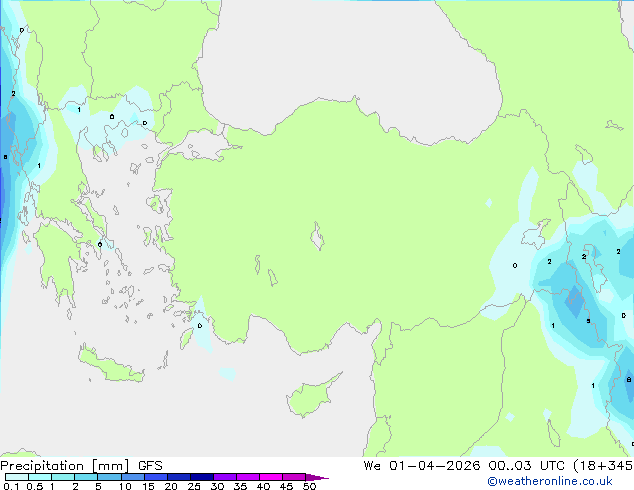634x490 pixels.
Task: Pick the 30–35 mm purple legend swatch
Action: (x=224, y=477)
